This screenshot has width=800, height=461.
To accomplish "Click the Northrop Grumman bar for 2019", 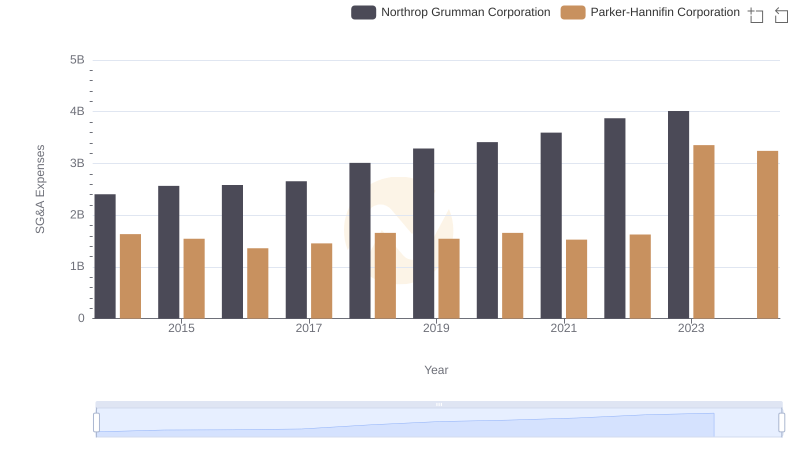I will pos(423,234).
